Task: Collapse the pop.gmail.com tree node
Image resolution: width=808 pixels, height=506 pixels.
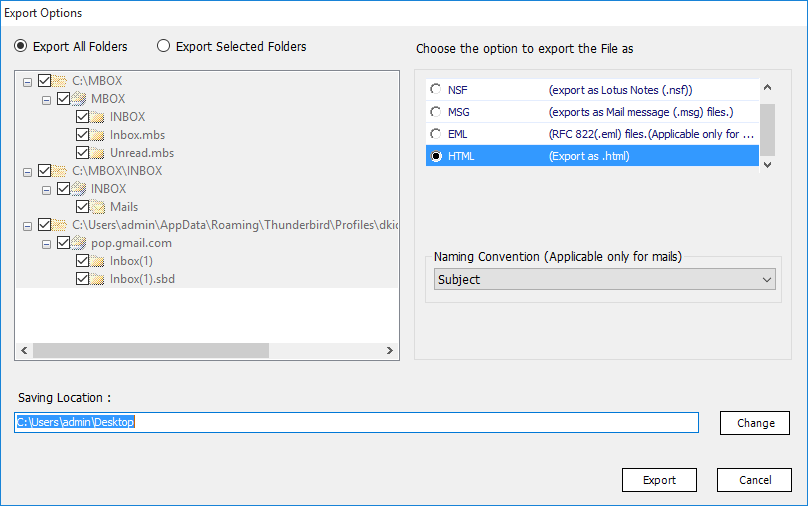Action: coord(46,243)
